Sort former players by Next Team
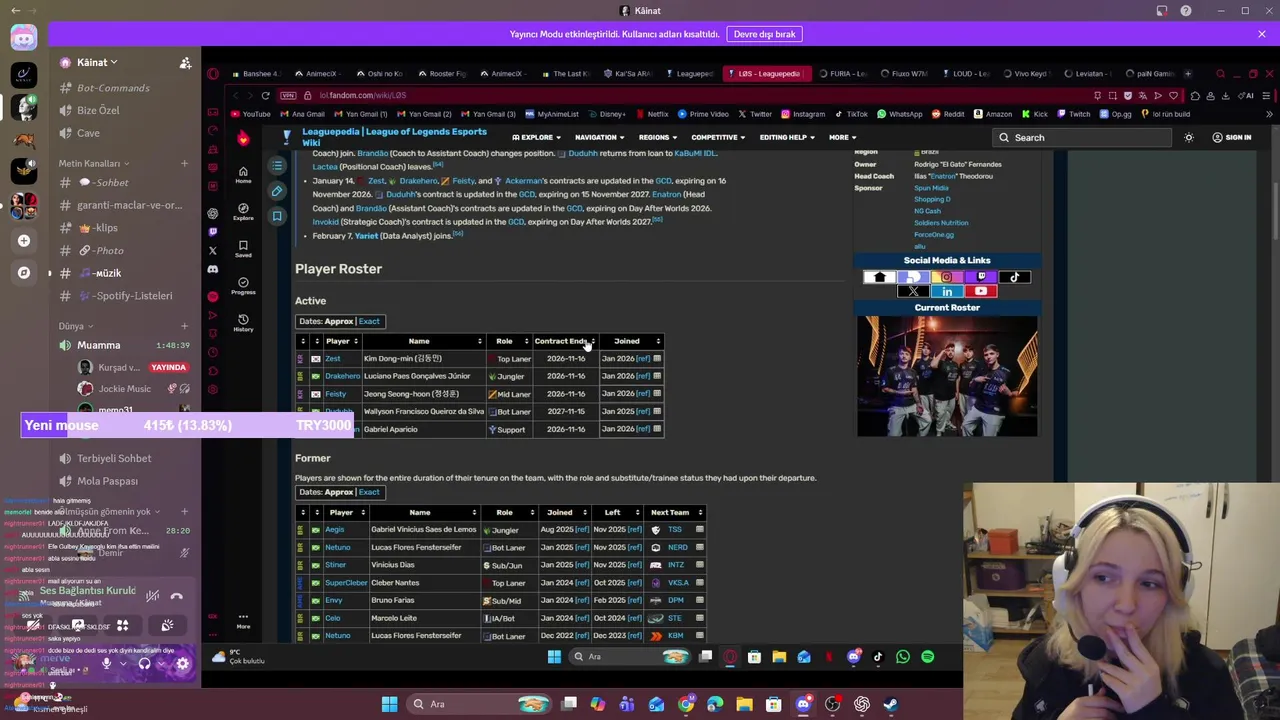 (675, 512)
